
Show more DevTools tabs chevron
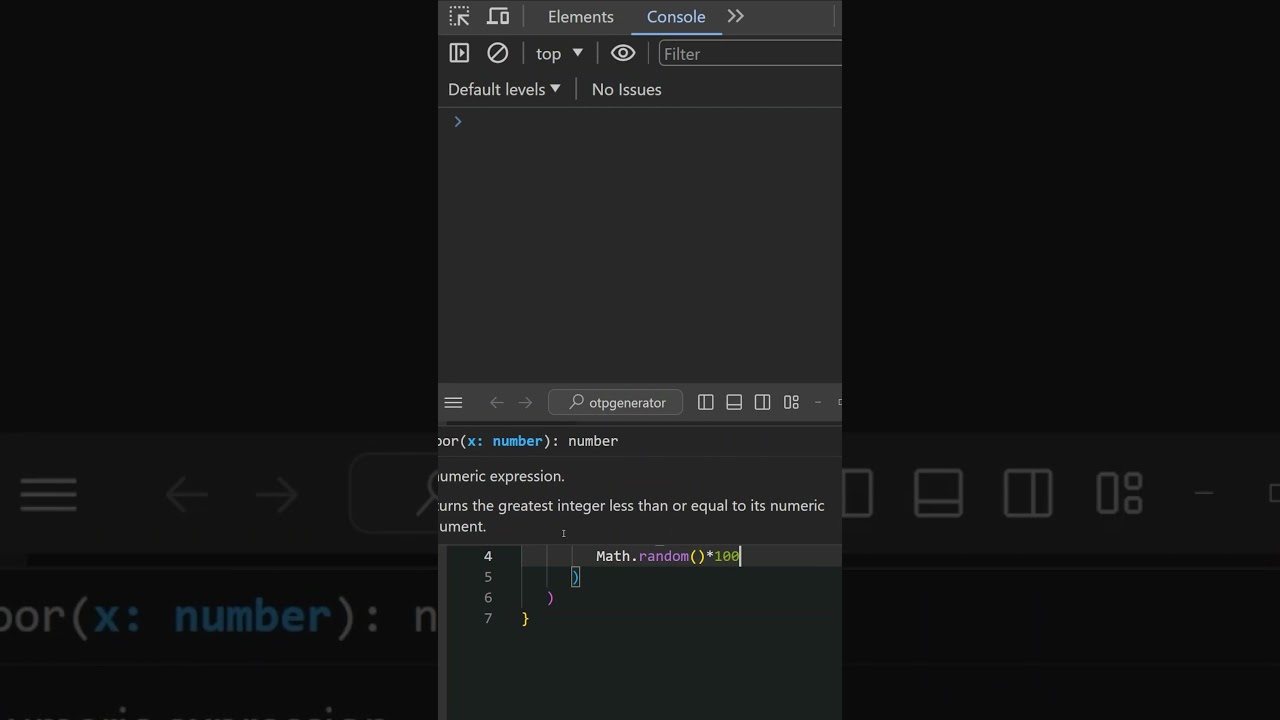pyautogui.click(x=736, y=16)
